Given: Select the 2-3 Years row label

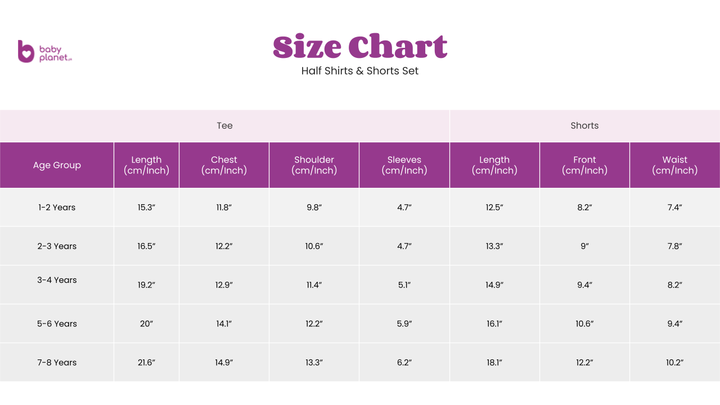Looking at the screenshot, I should pos(57,246).
